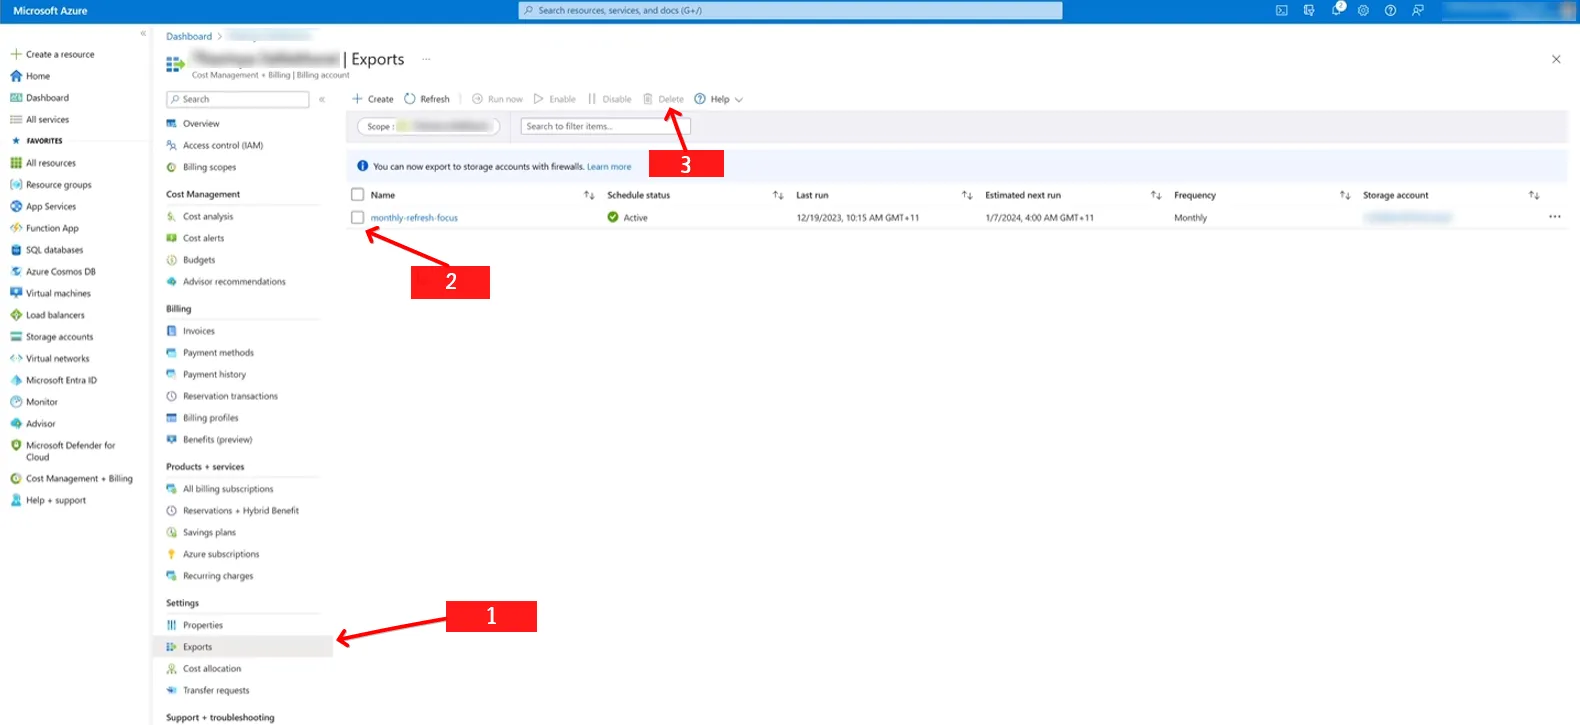Image resolution: width=1580 pixels, height=725 pixels.
Task: Open Invoices menu item
Action: (x=198, y=331)
